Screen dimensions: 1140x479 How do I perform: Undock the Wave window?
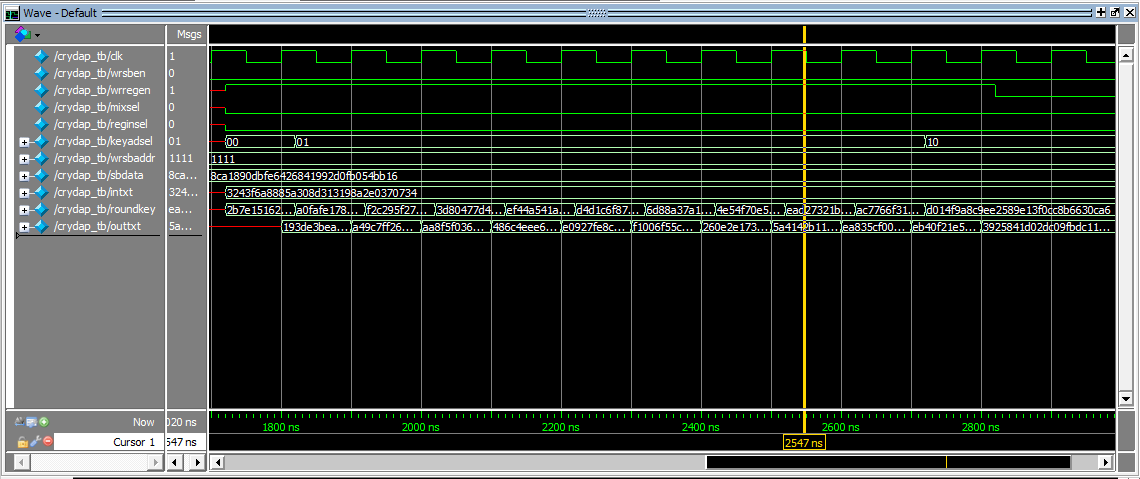point(1114,12)
